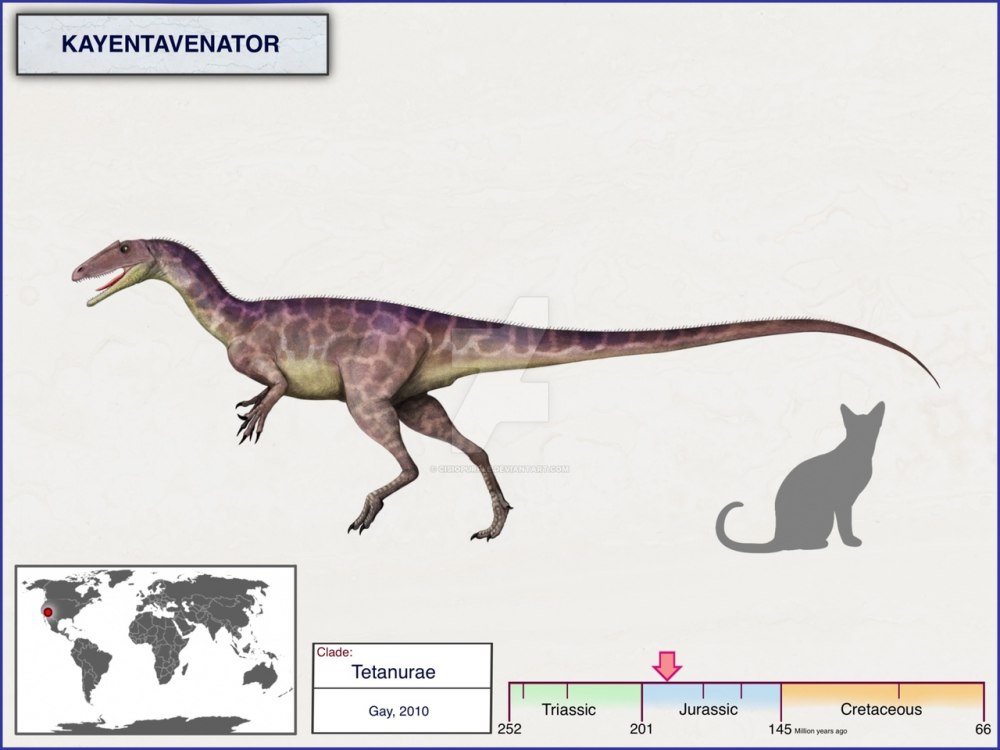Click the red location dot on map
Viewport: 1000px width, 750px height.
click(x=47, y=612)
